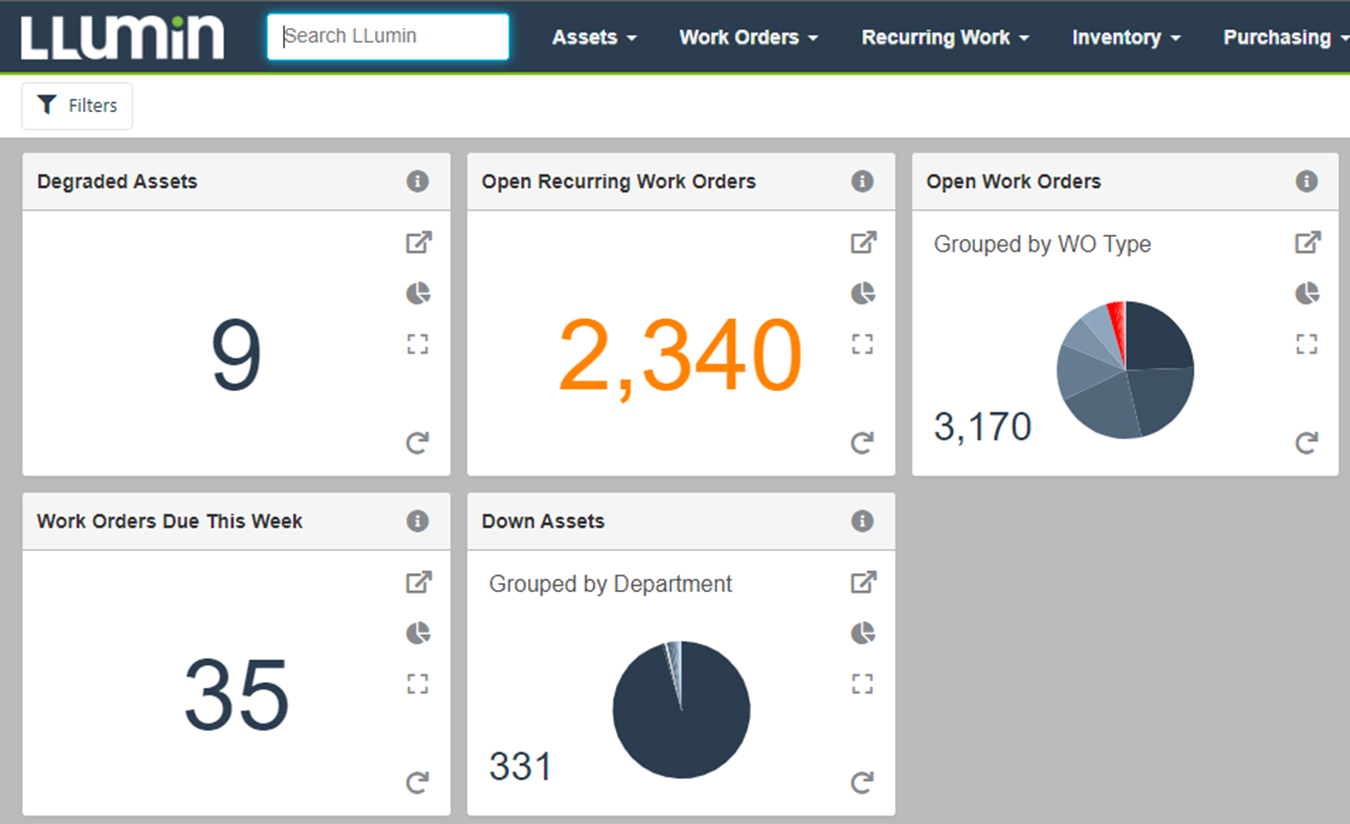This screenshot has width=1350, height=824.
Task: Toggle pie chart view on Degraded Assets
Action: coord(418,293)
